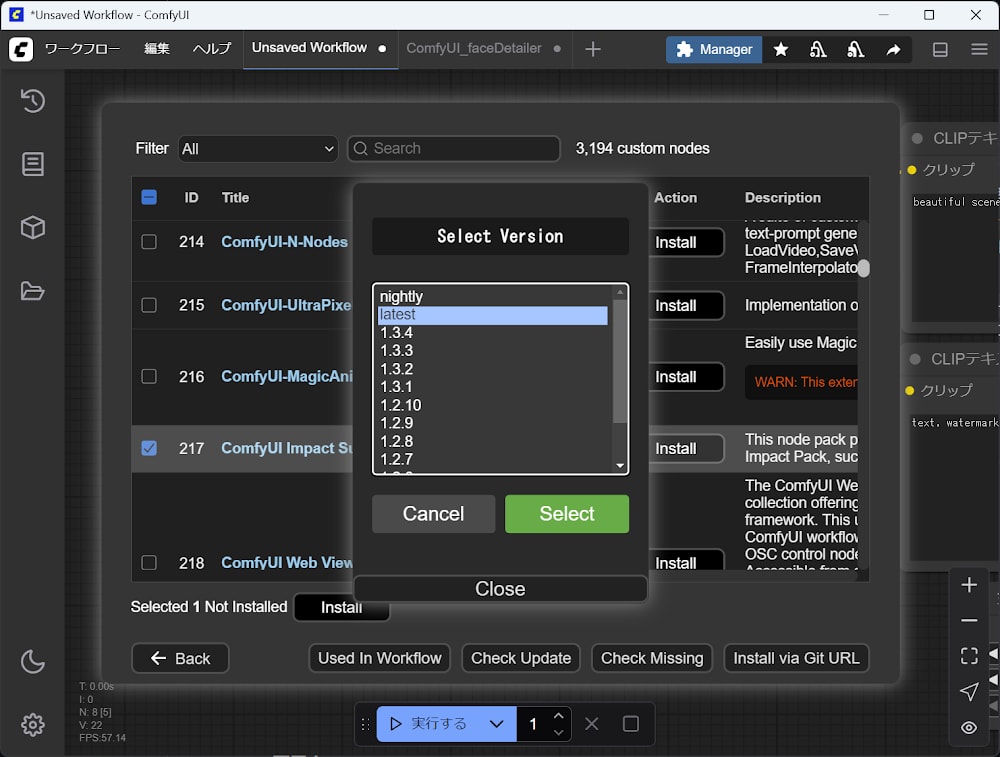
Task: Open the node library sidebar icon
Action: click(33, 164)
